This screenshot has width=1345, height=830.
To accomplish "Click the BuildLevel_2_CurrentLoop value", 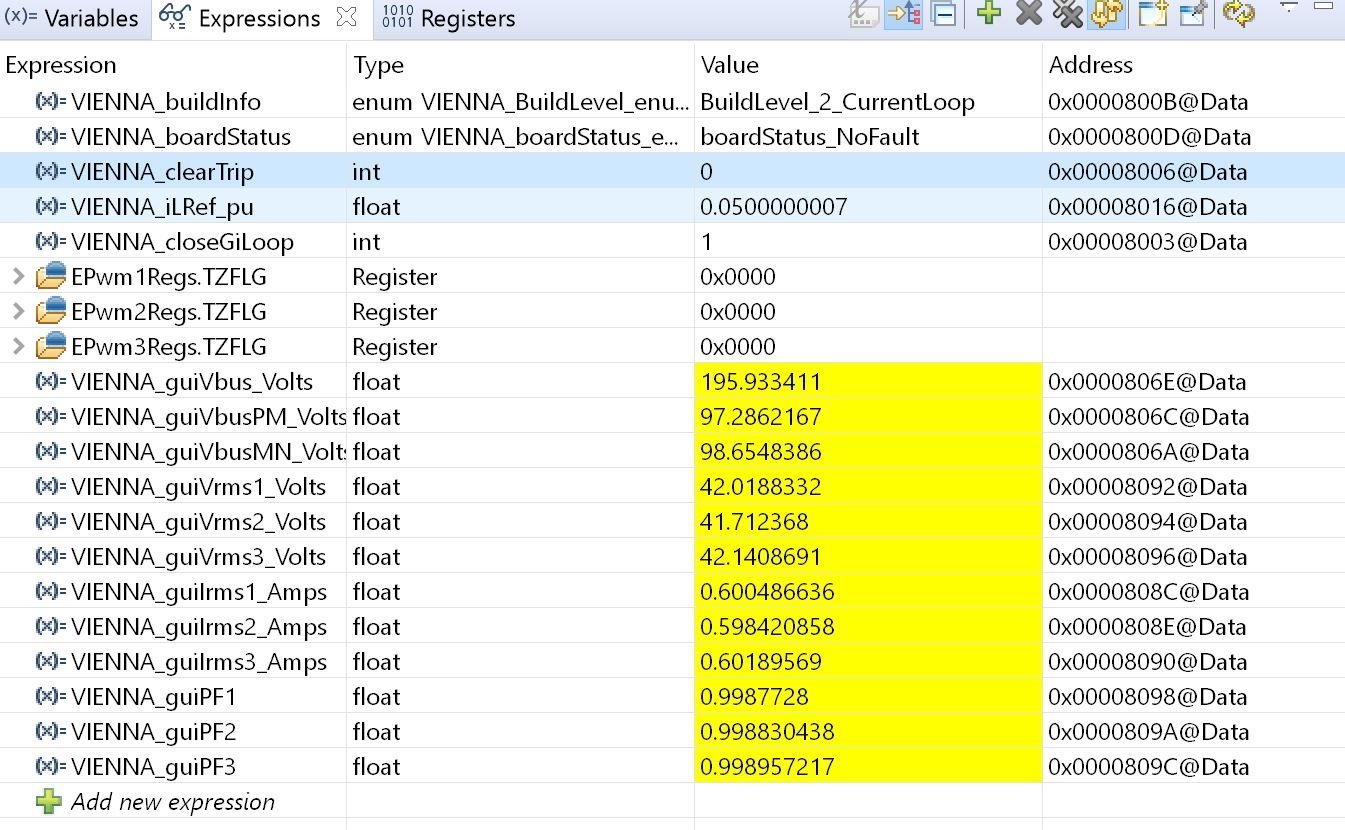I will coord(837,102).
